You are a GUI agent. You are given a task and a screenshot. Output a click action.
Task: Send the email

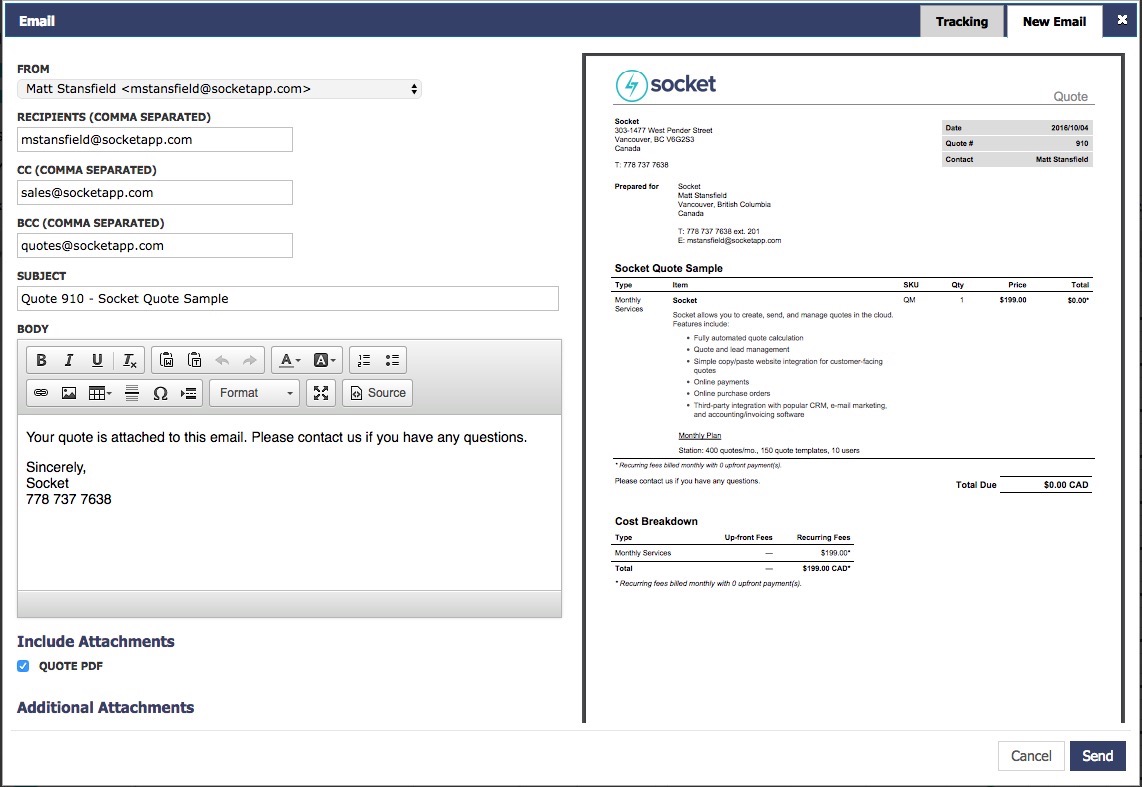(x=1098, y=756)
